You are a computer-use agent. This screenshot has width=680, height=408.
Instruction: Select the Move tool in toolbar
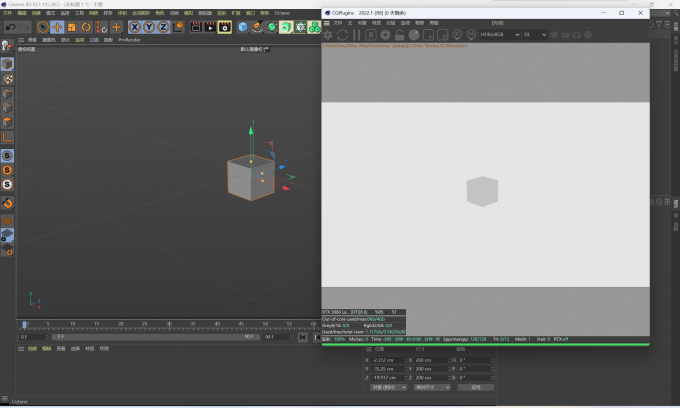coord(57,27)
